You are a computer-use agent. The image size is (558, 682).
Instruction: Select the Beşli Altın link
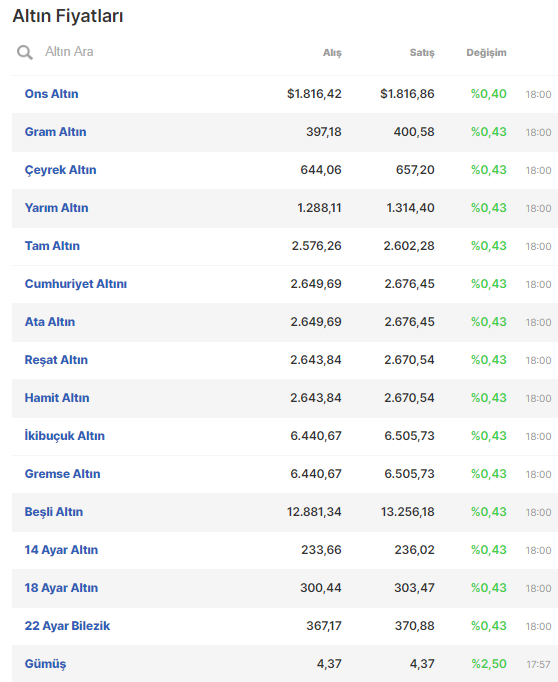point(54,512)
